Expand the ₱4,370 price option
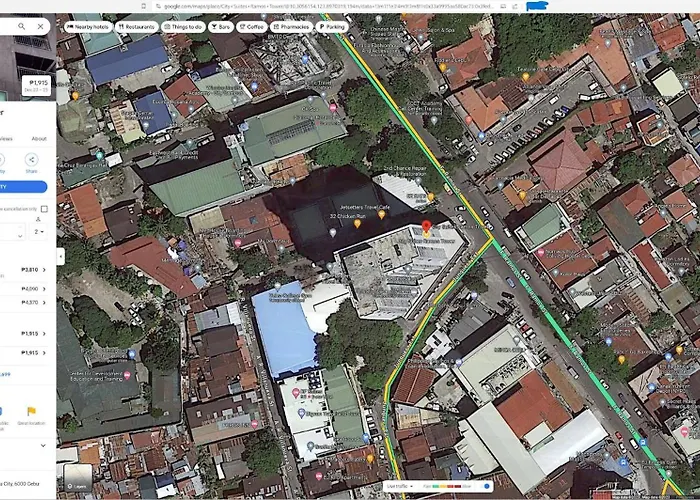The height and width of the screenshot is (500, 700). click(44, 302)
